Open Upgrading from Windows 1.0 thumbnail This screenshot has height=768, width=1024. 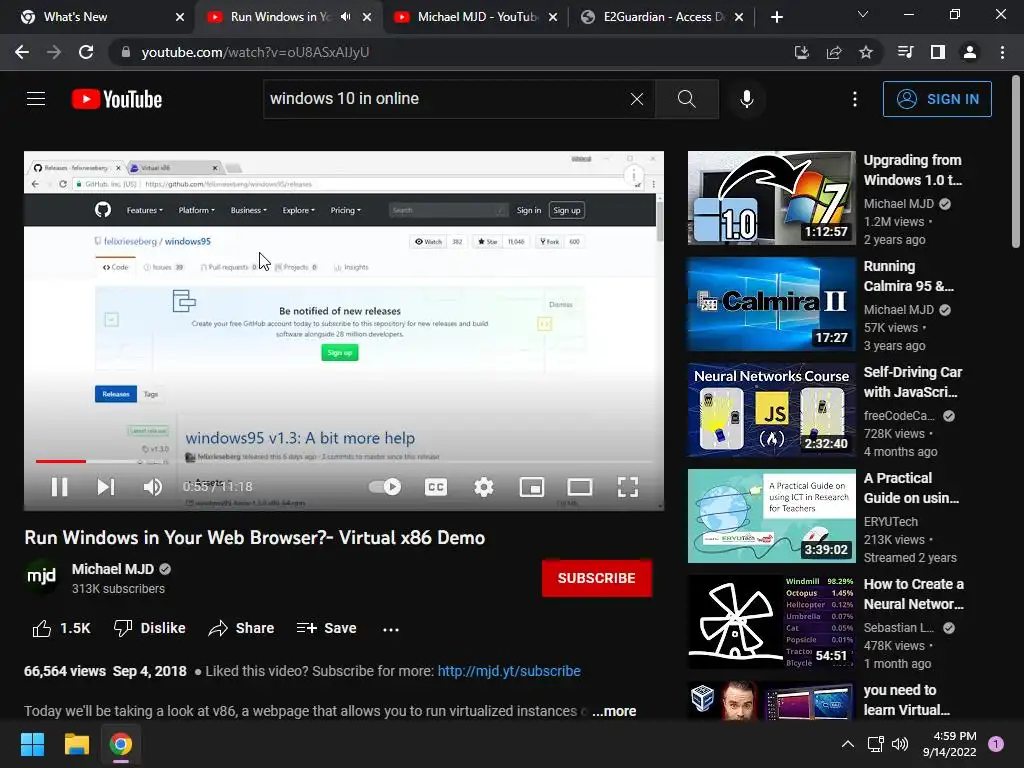tap(772, 198)
